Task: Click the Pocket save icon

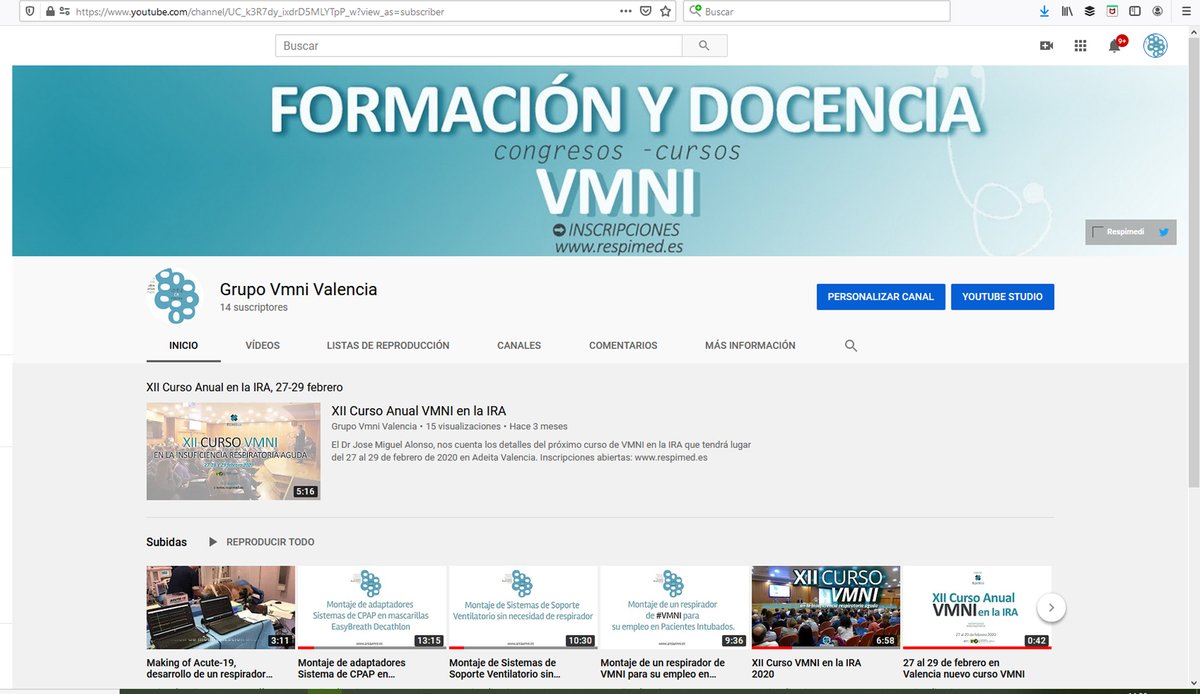Action: (646, 12)
